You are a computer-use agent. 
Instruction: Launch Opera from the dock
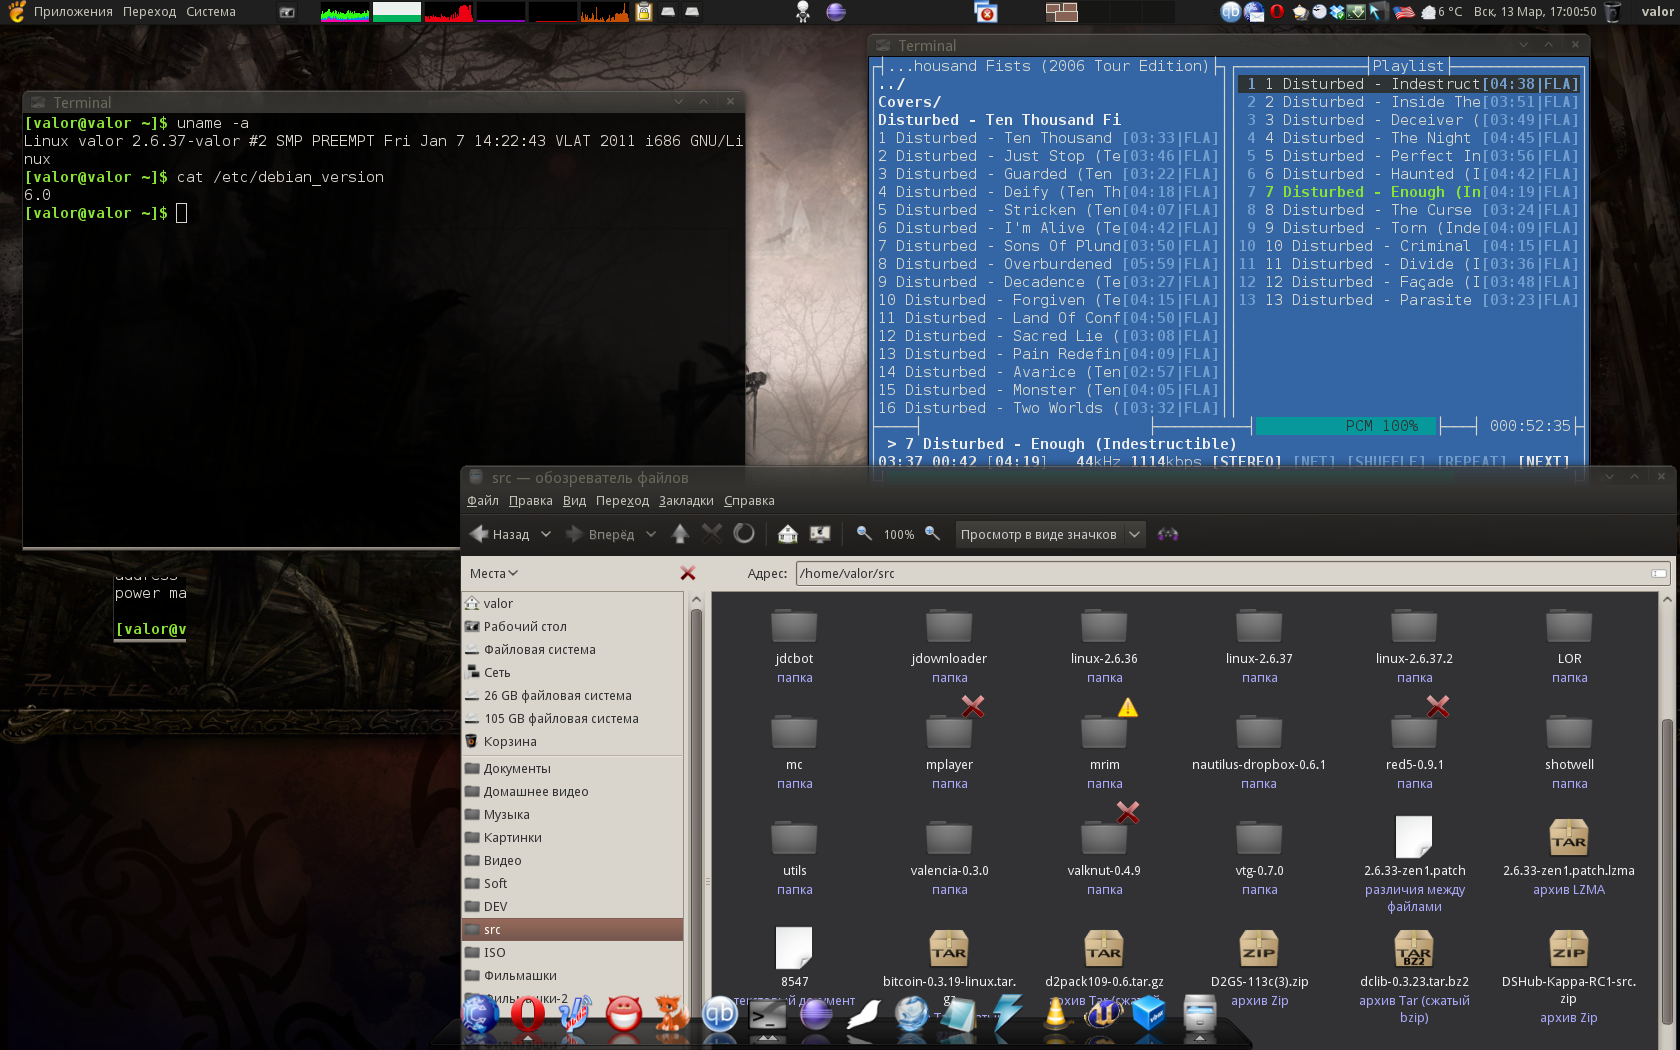point(527,1015)
